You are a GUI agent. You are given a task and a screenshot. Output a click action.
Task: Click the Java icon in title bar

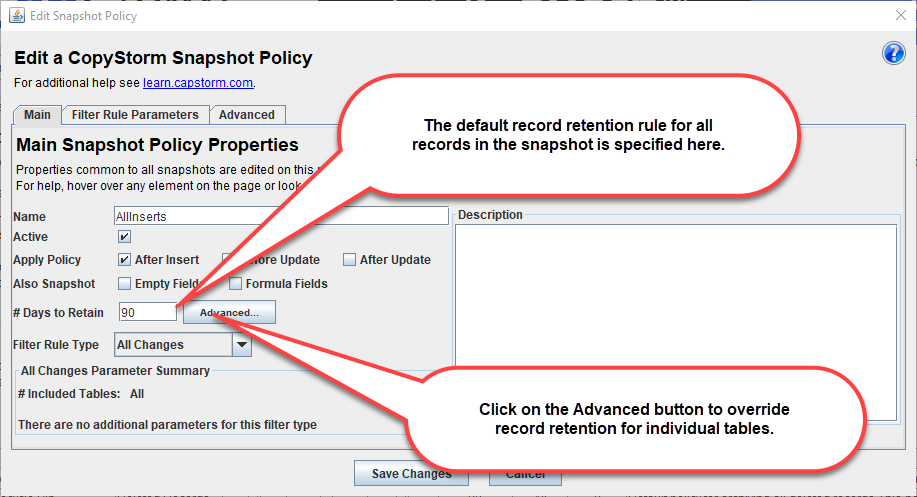click(x=16, y=15)
